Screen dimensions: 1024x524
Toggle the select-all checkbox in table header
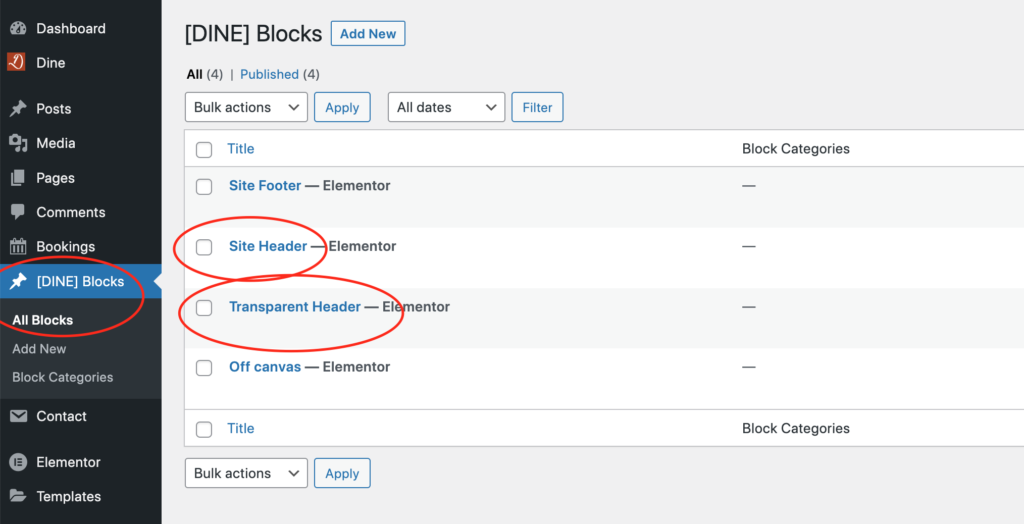coord(204,150)
